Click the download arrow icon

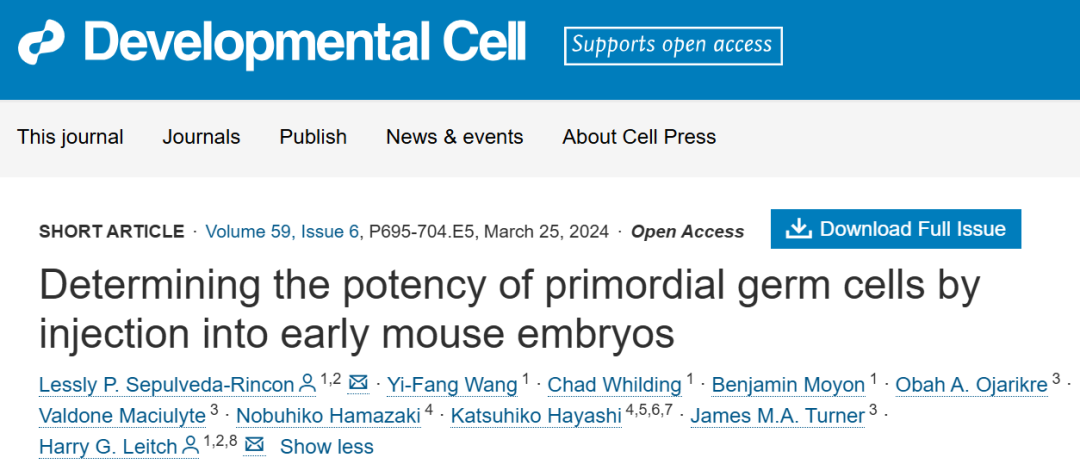tap(799, 229)
